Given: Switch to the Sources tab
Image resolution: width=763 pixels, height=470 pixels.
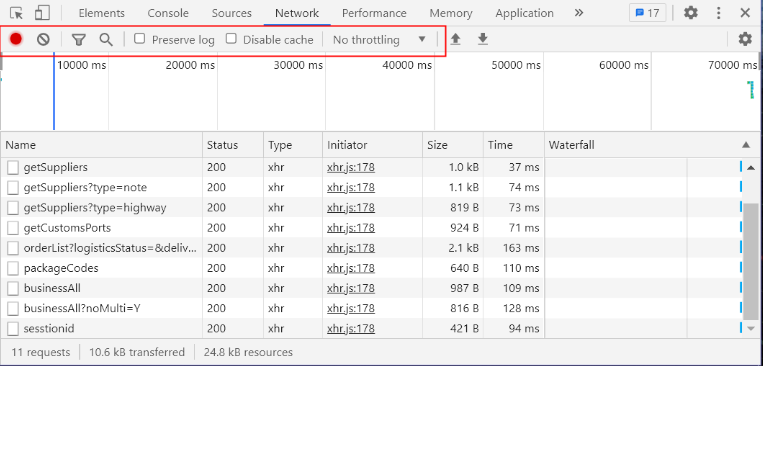Looking at the screenshot, I should click(232, 13).
